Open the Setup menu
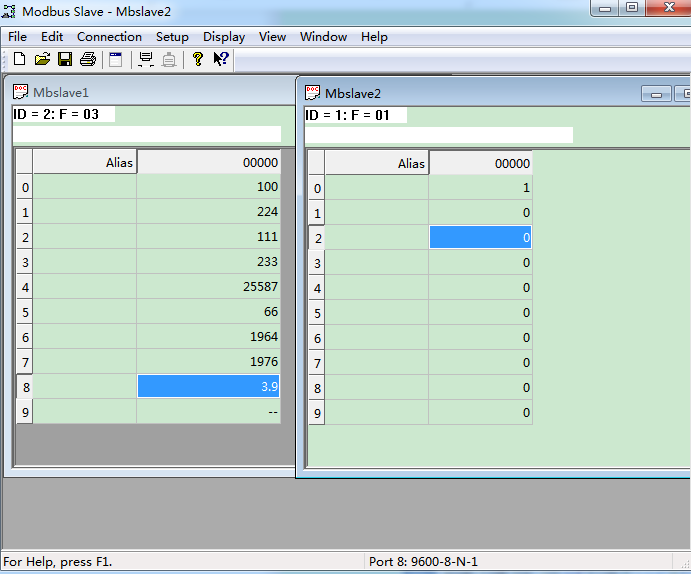691x574 pixels. tap(172, 37)
